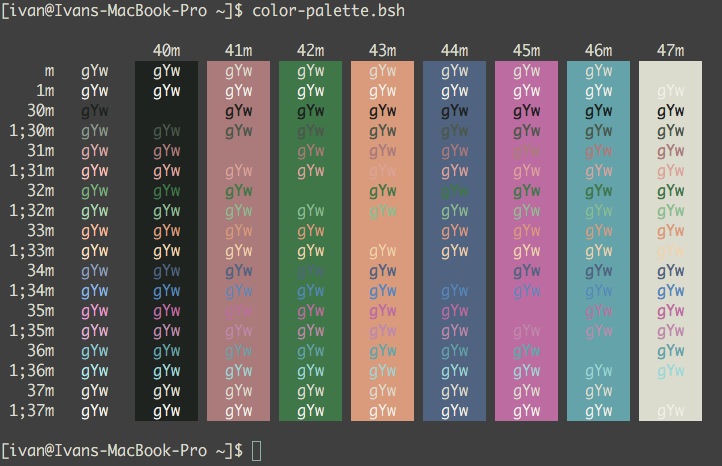The height and width of the screenshot is (466, 722).
Task: Select the 44m column header label
Action: pyautogui.click(x=454, y=50)
